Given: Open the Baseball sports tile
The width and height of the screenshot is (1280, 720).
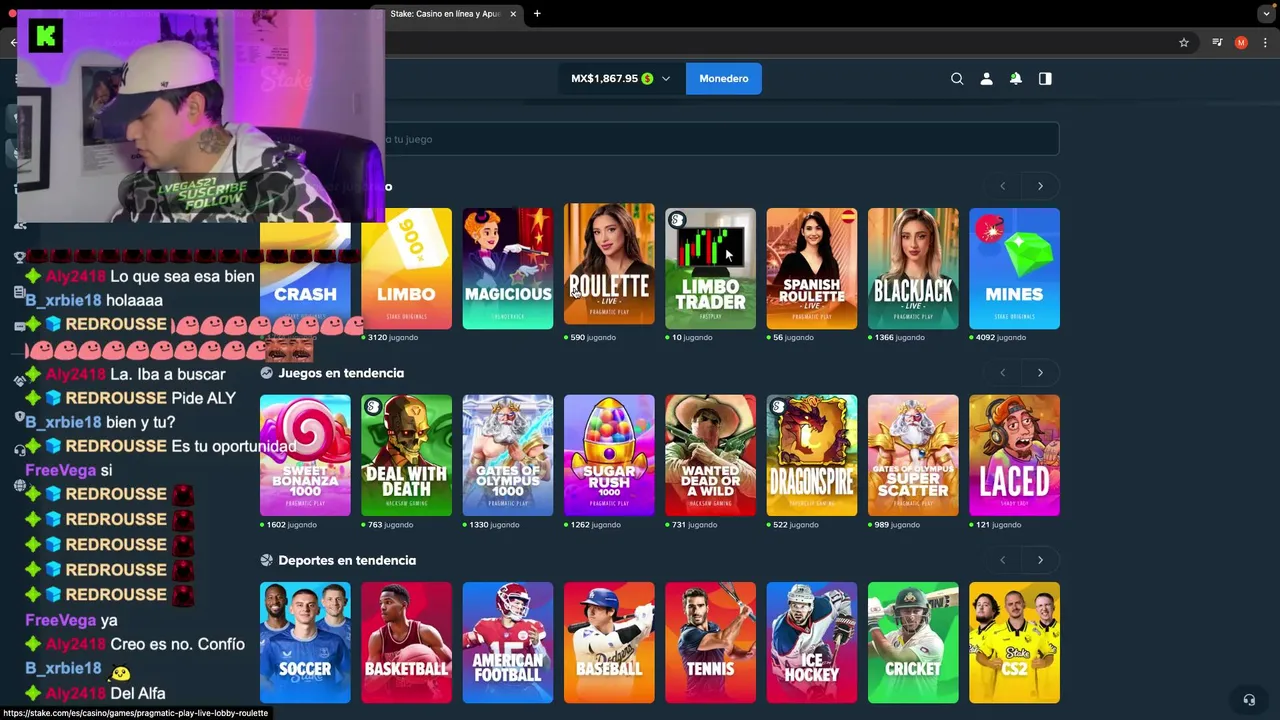Looking at the screenshot, I should pyautogui.click(x=609, y=642).
